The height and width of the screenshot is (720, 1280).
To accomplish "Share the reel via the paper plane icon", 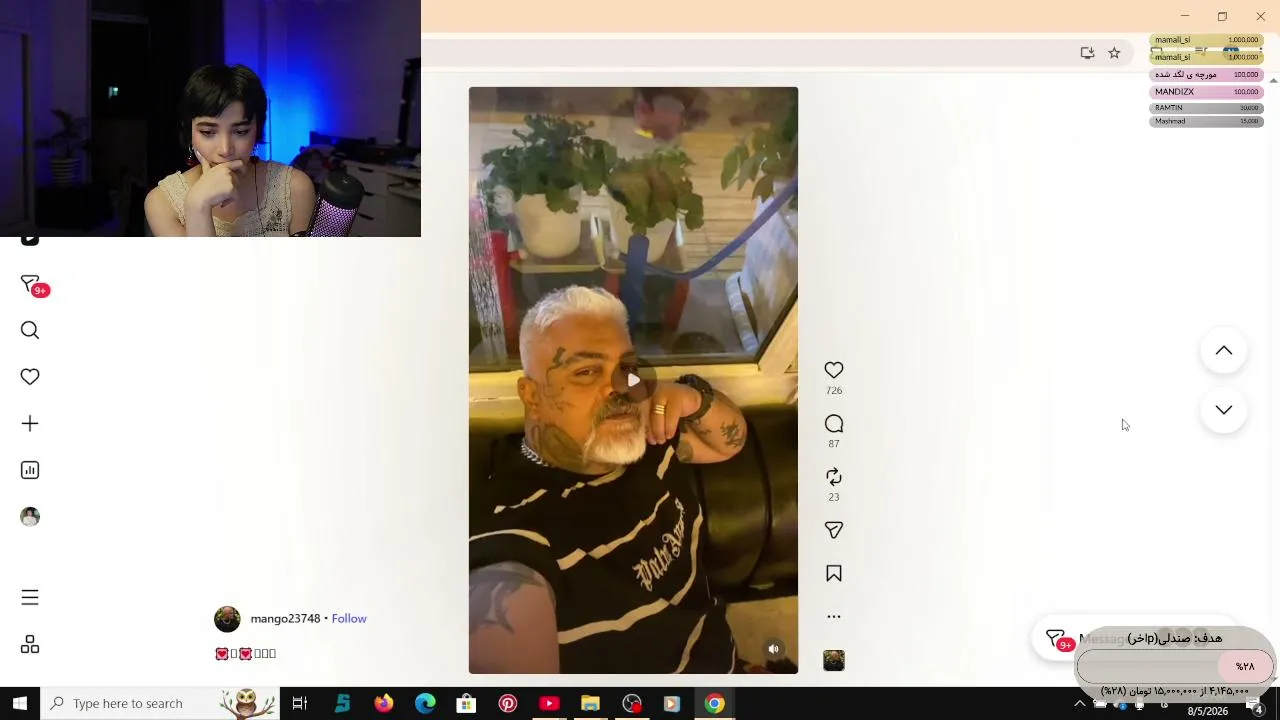I will tap(834, 530).
